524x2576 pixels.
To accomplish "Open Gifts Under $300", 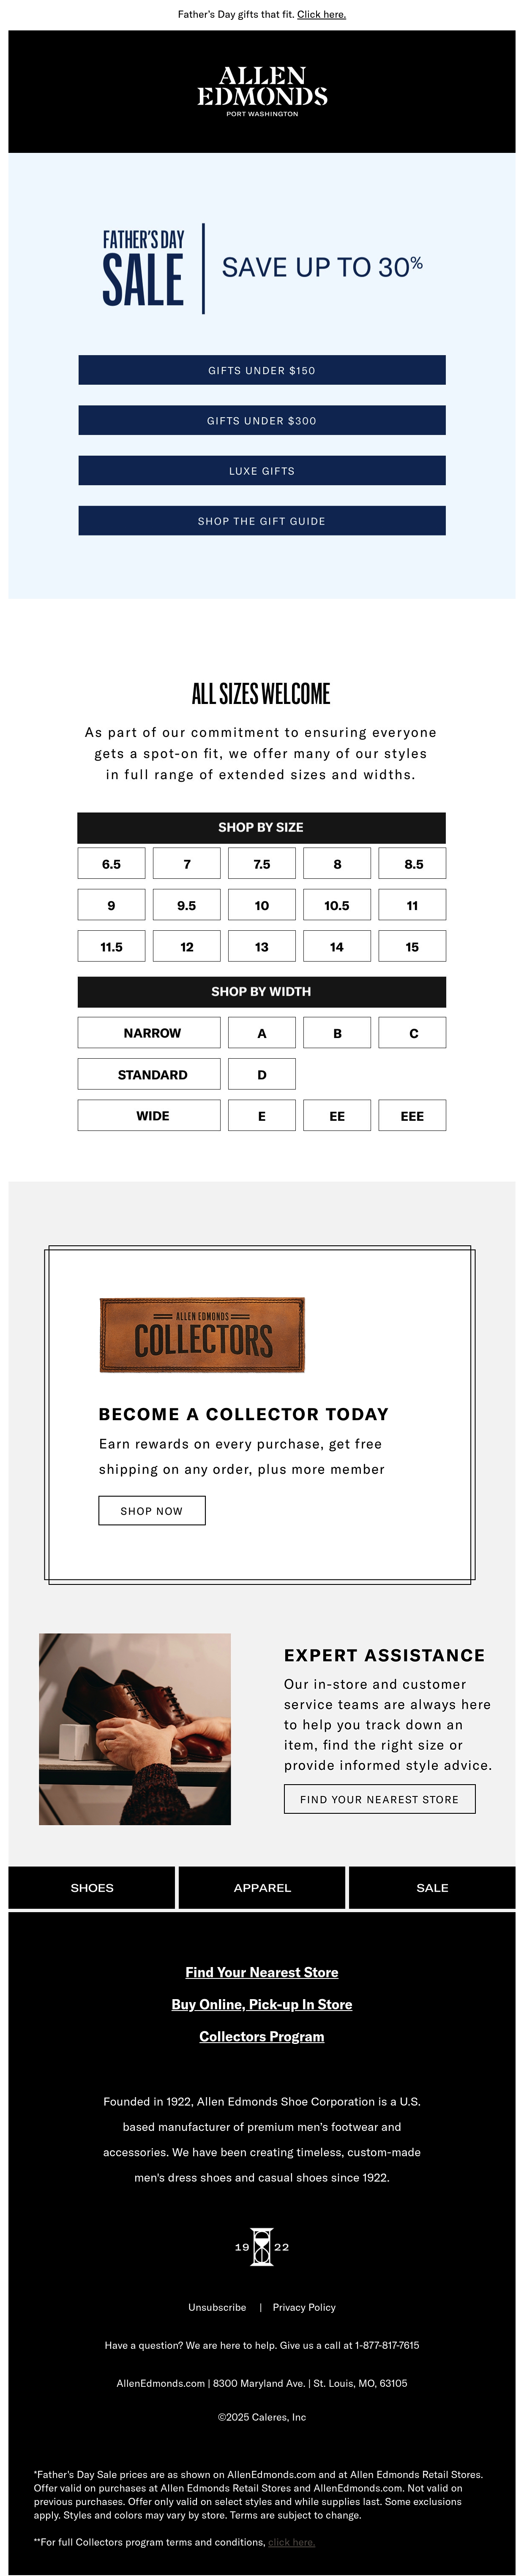I will pyautogui.click(x=262, y=420).
